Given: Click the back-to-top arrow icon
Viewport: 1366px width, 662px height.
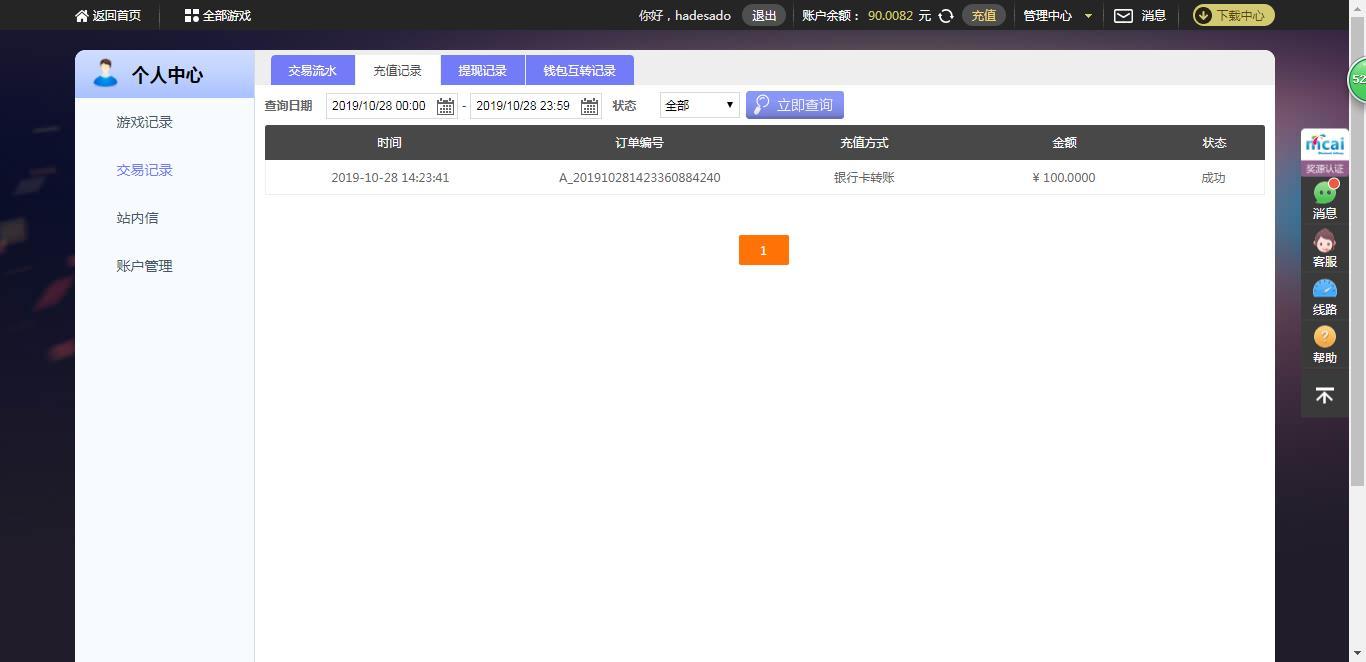Looking at the screenshot, I should pyautogui.click(x=1325, y=396).
